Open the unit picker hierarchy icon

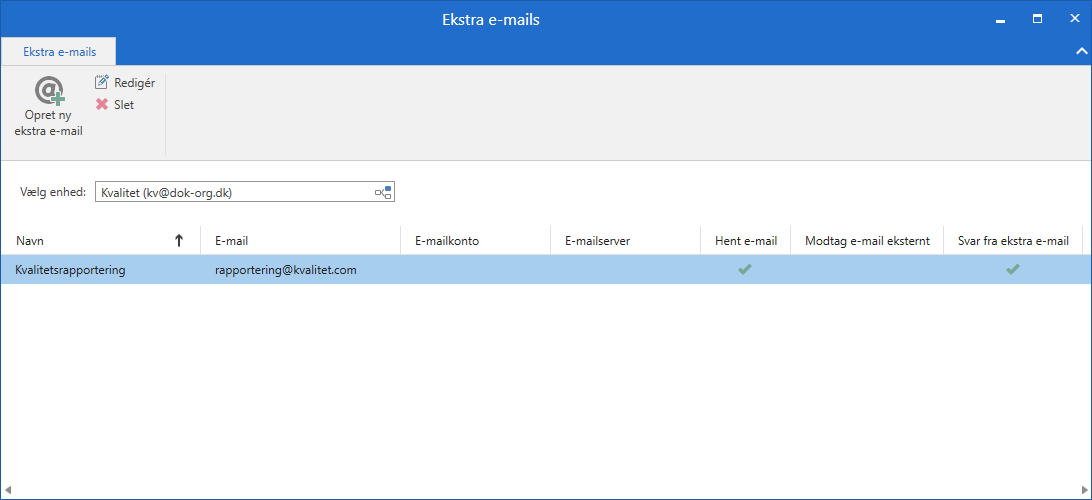pos(383,192)
